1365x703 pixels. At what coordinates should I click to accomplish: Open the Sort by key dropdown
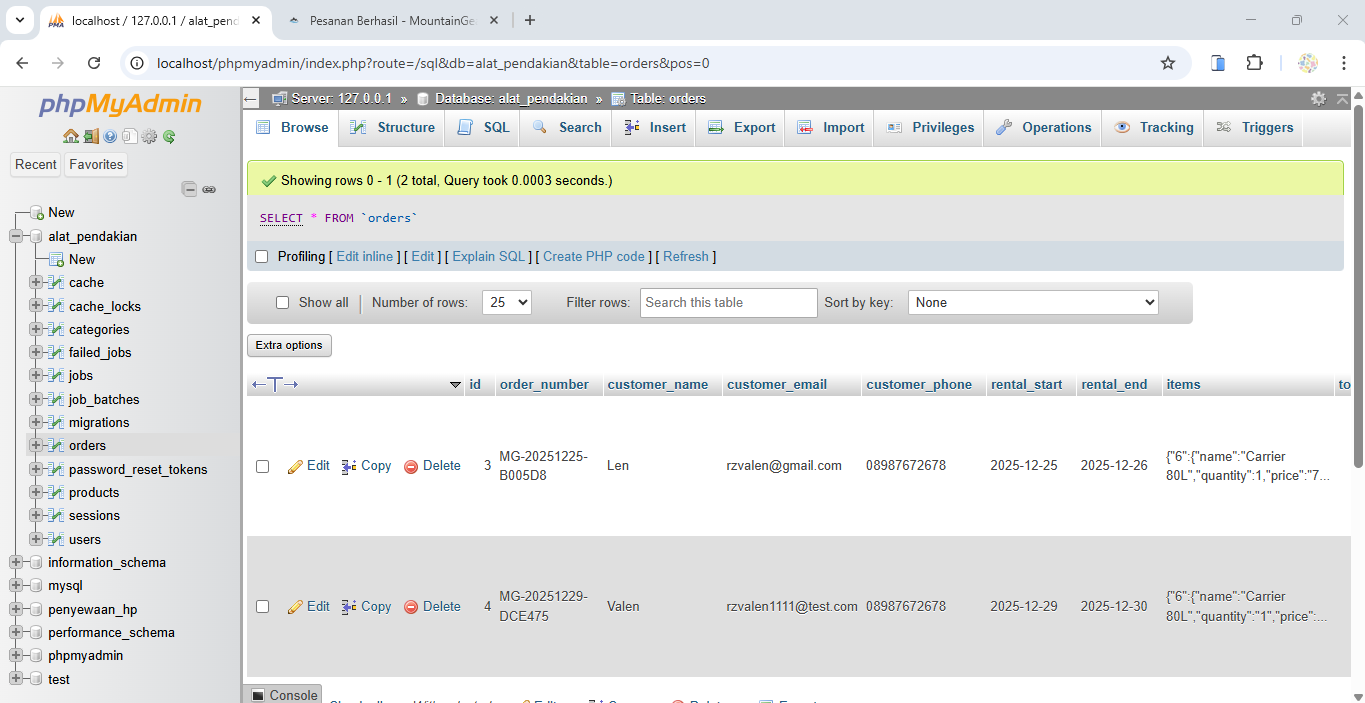pos(1032,302)
